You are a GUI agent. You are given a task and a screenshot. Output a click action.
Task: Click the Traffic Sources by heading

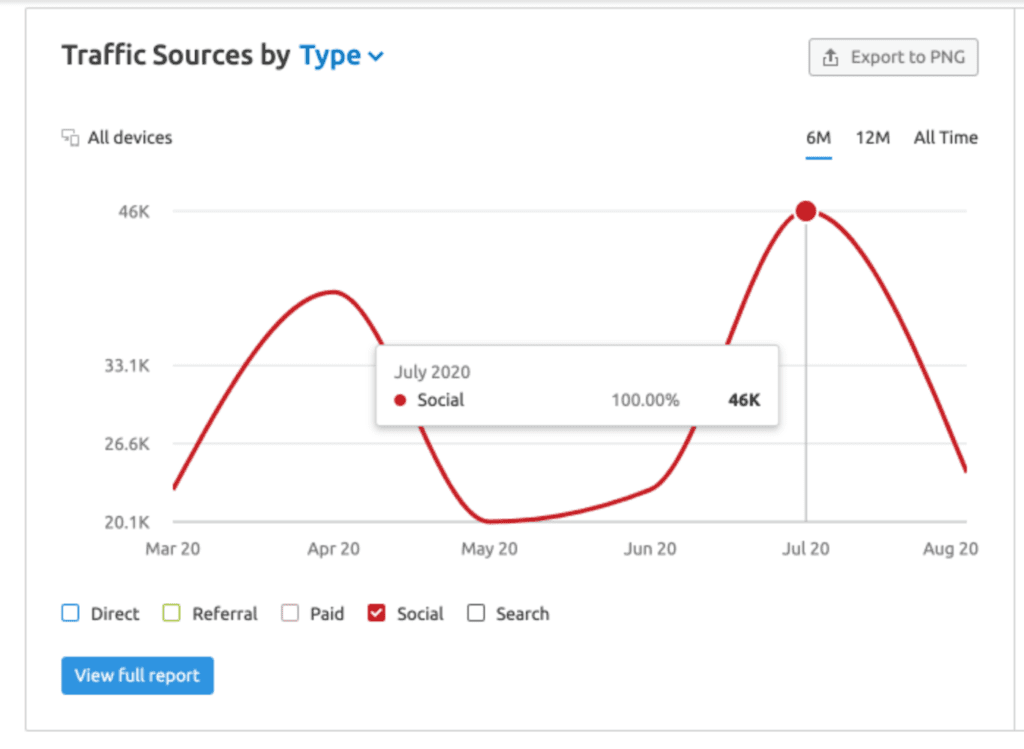(176, 56)
